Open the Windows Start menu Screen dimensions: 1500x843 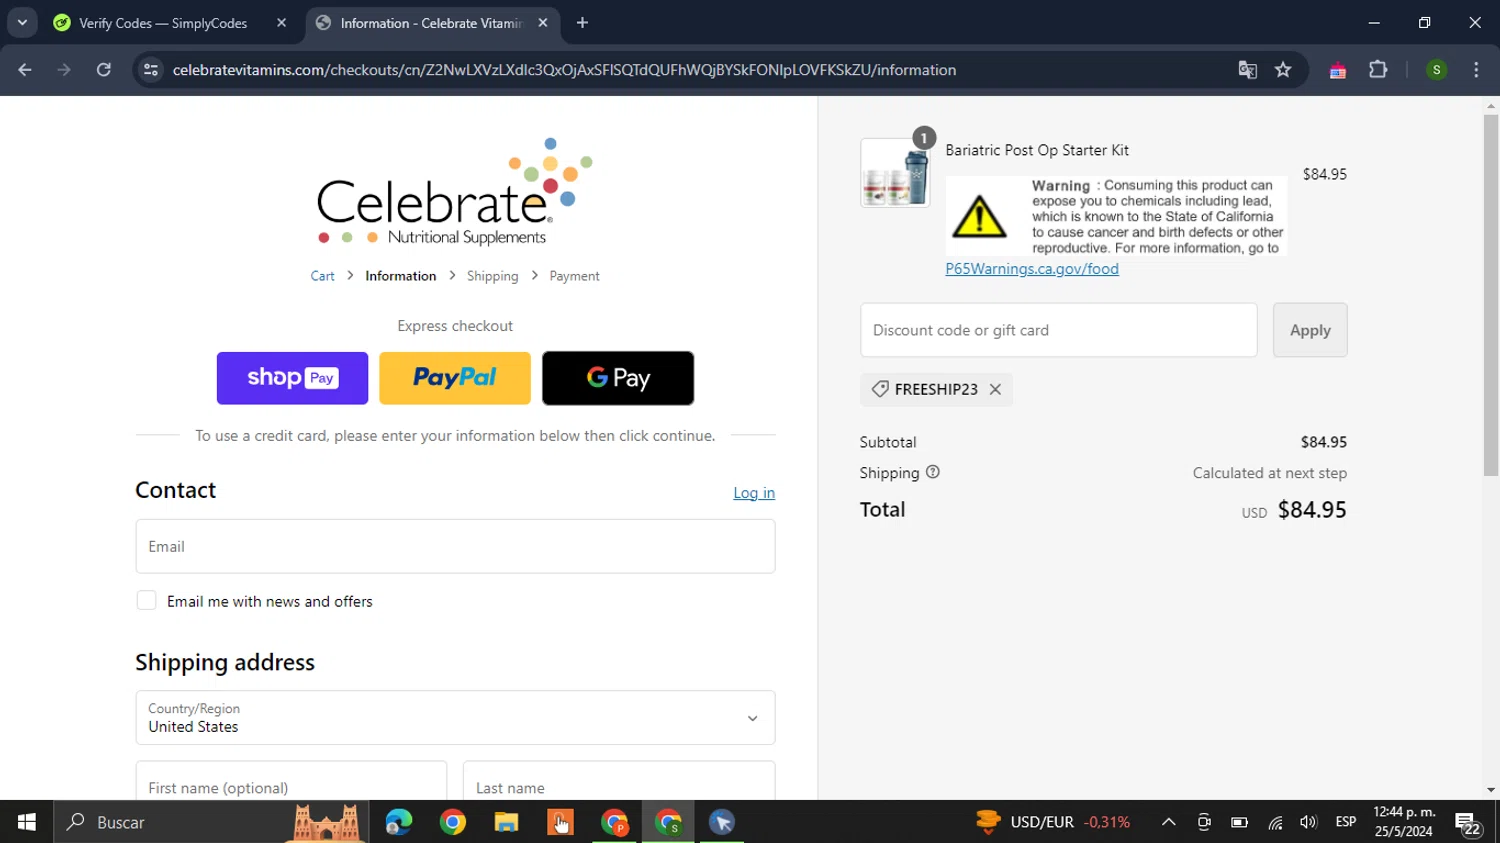pyautogui.click(x=27, y=822)
